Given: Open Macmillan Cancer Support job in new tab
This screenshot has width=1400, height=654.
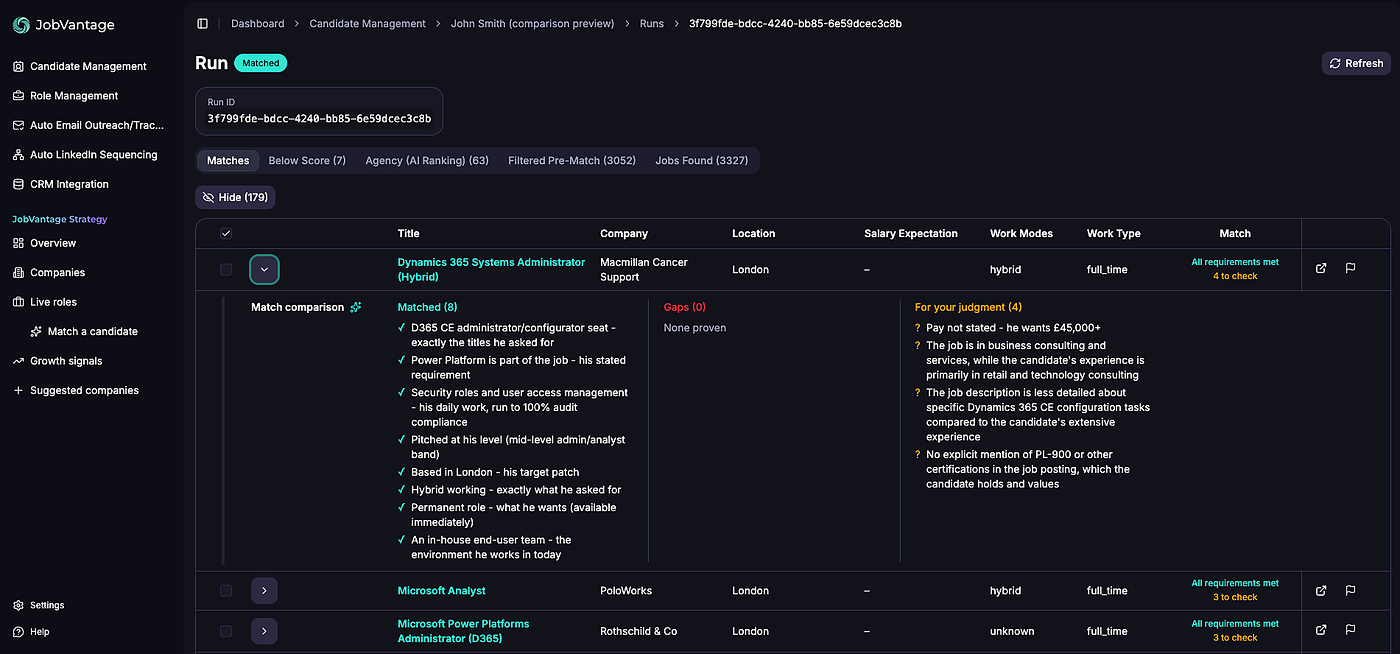Looking at the screenshot, I should 1321,268.
